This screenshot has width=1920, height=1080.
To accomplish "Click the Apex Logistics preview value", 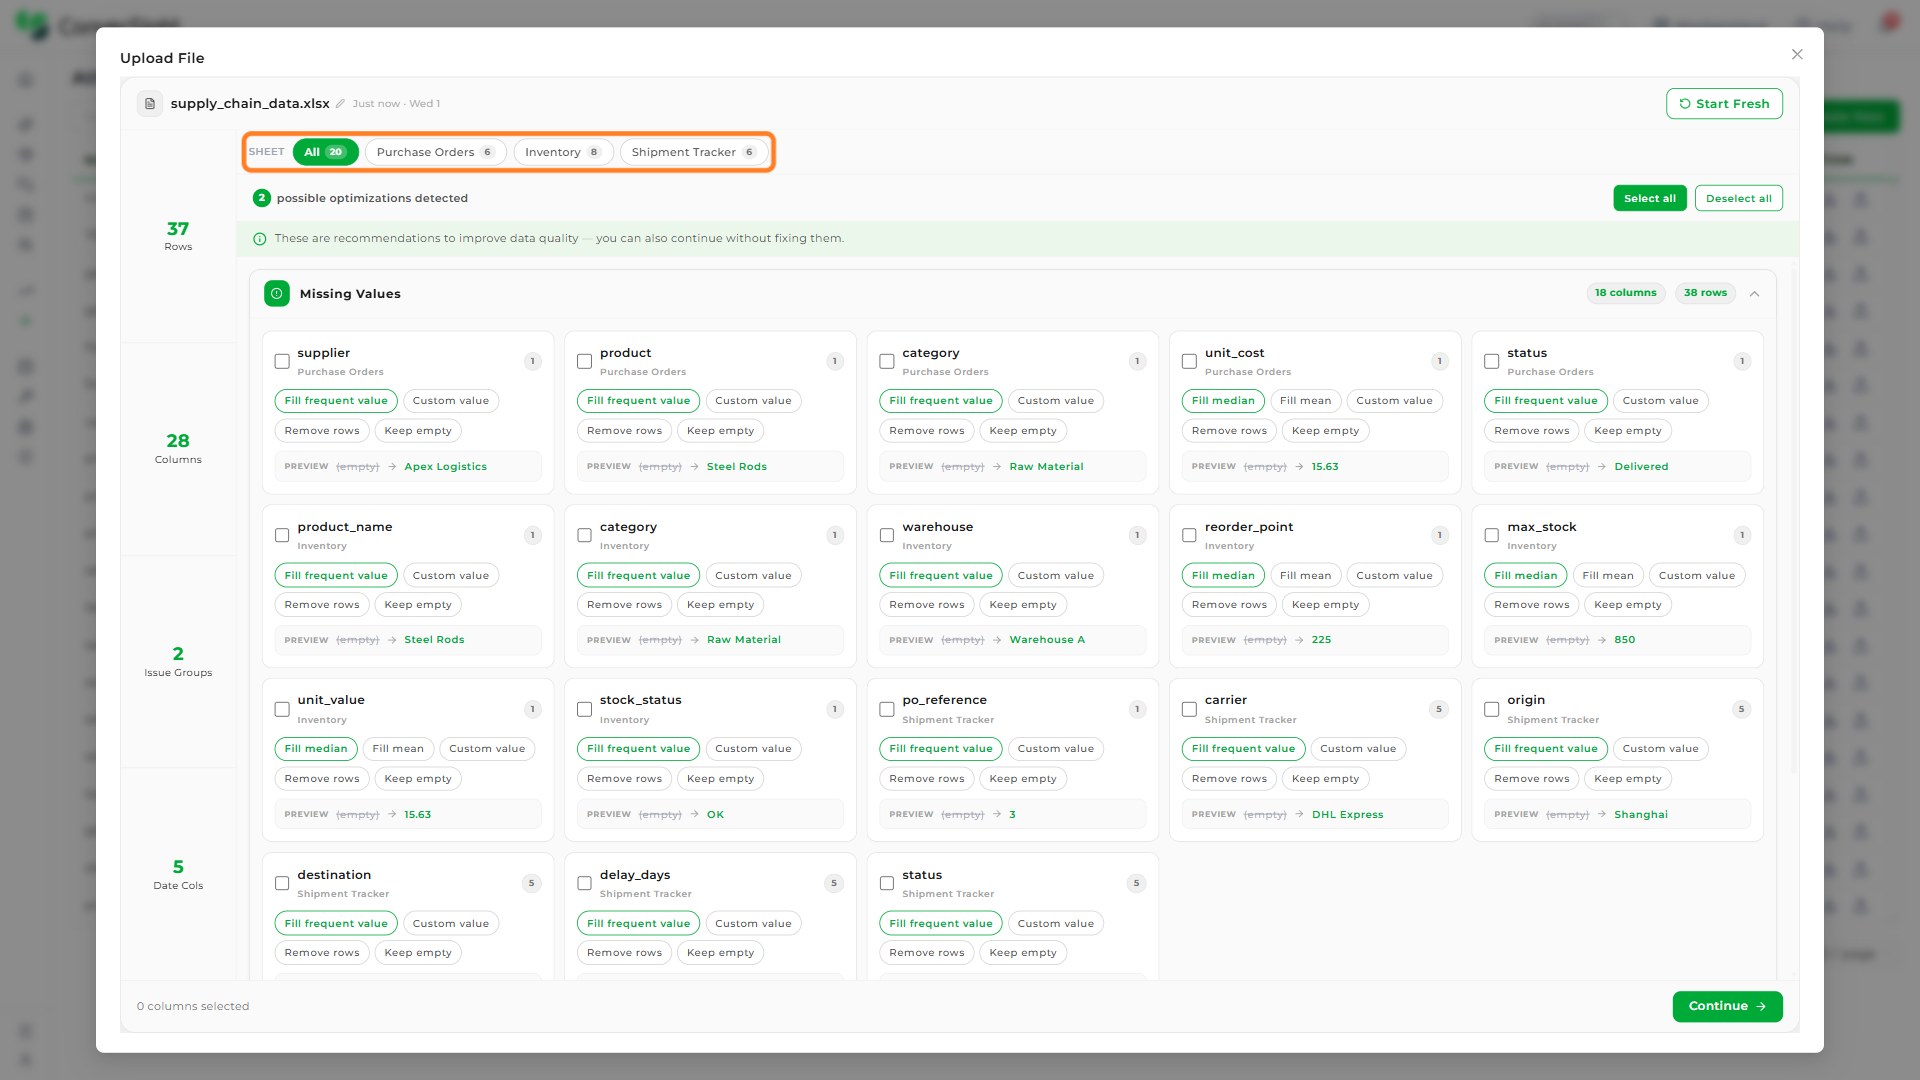I will tap(445, 467).
